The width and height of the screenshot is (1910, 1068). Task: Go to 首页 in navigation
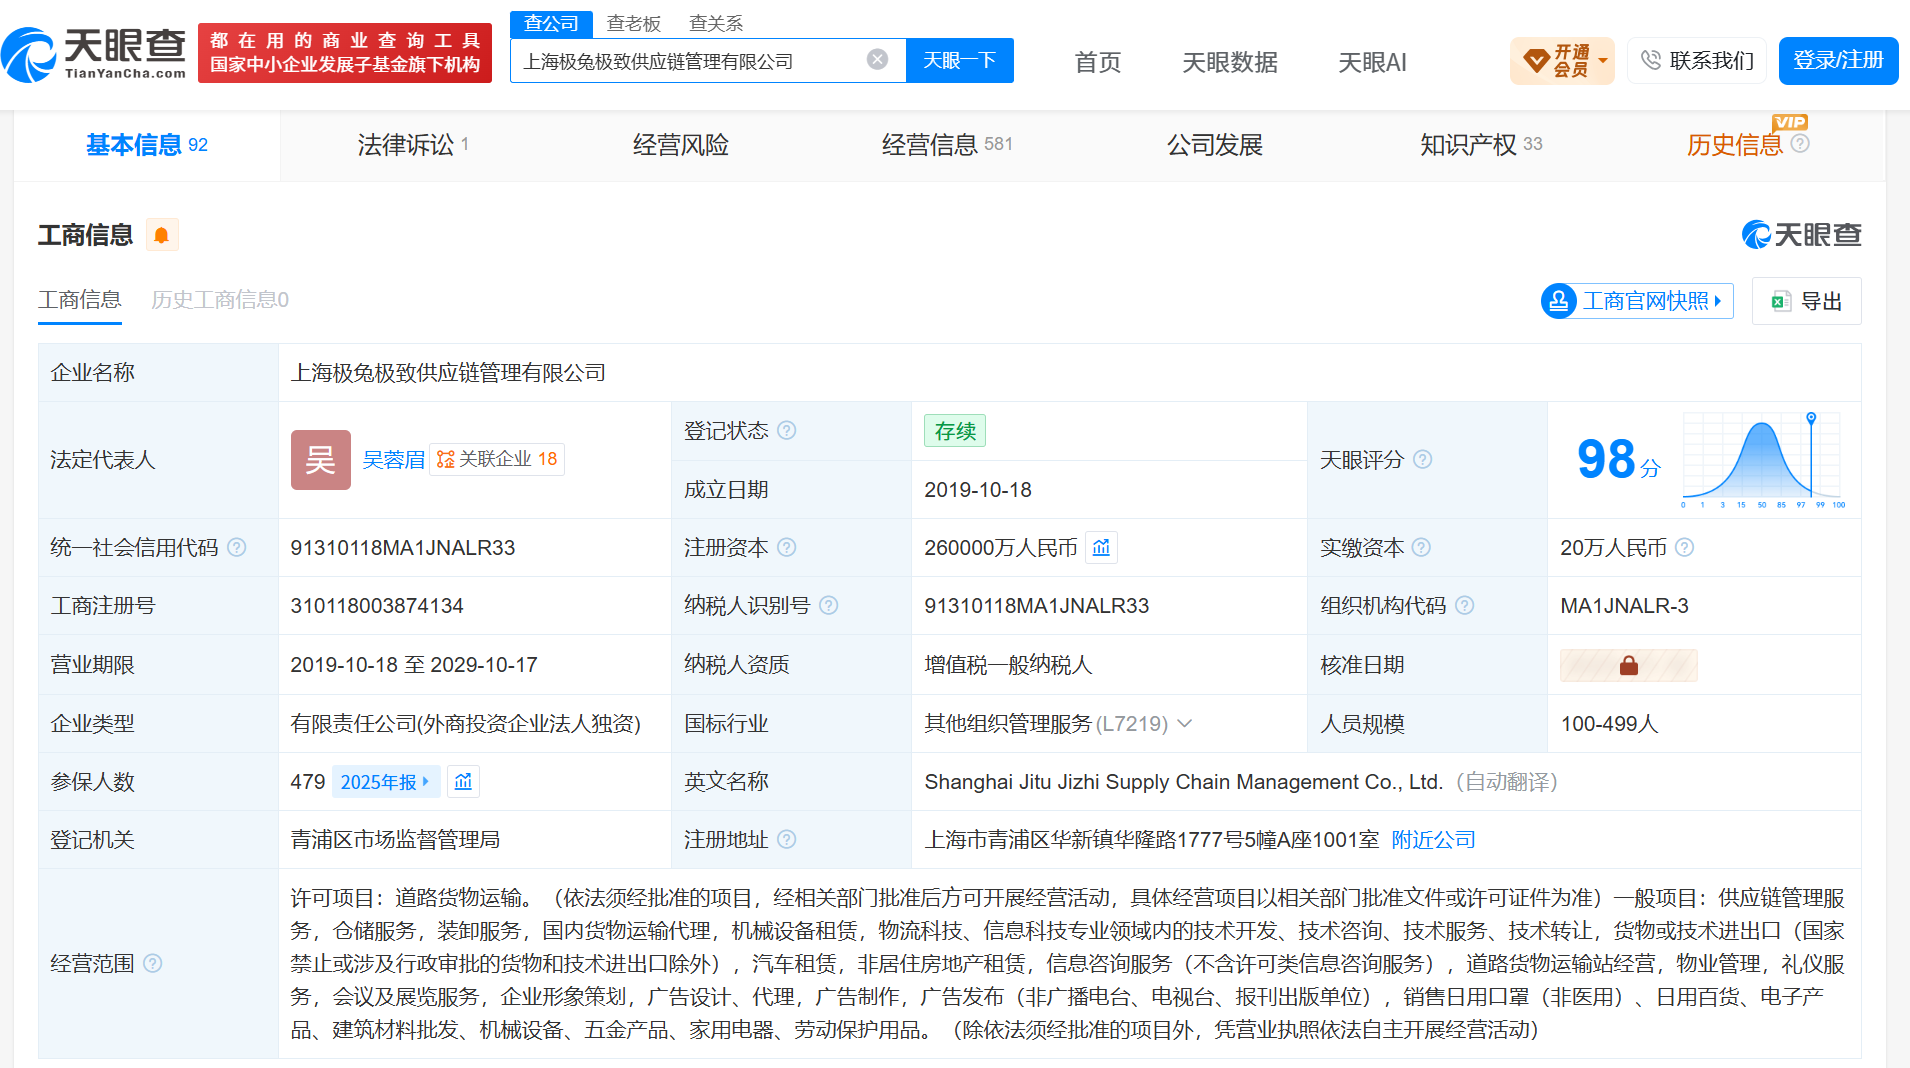[1098, 62]
